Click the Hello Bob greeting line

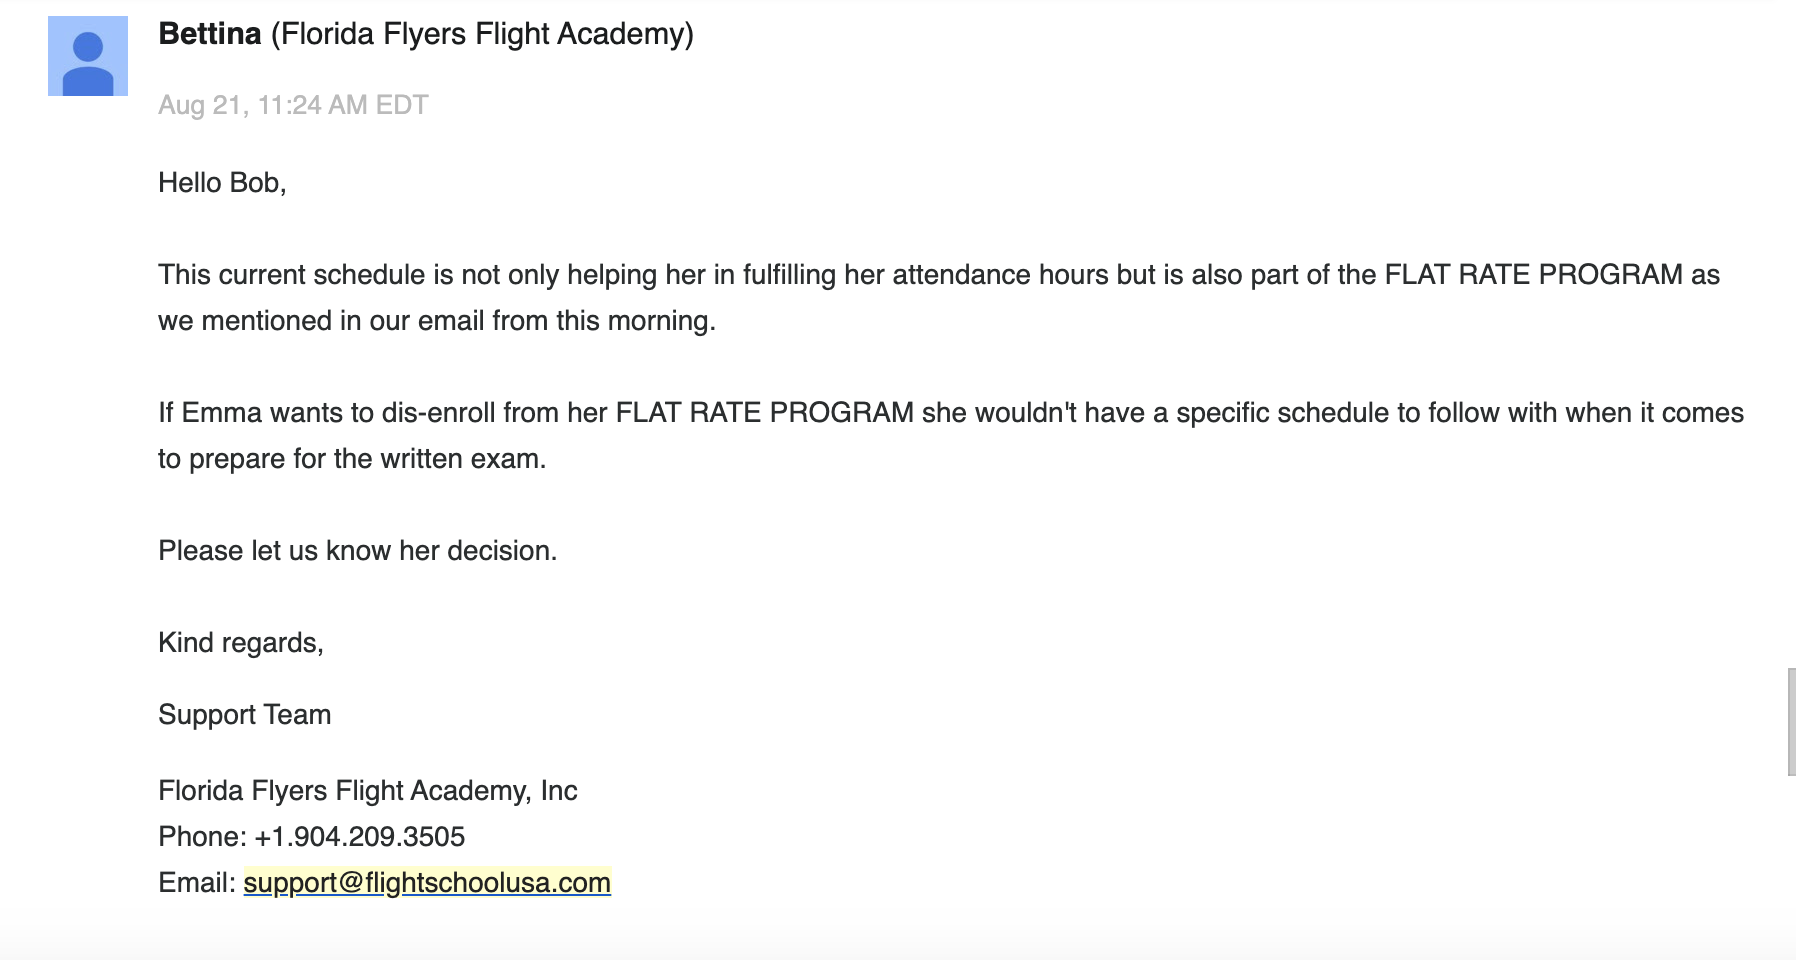tap(222, 182)
